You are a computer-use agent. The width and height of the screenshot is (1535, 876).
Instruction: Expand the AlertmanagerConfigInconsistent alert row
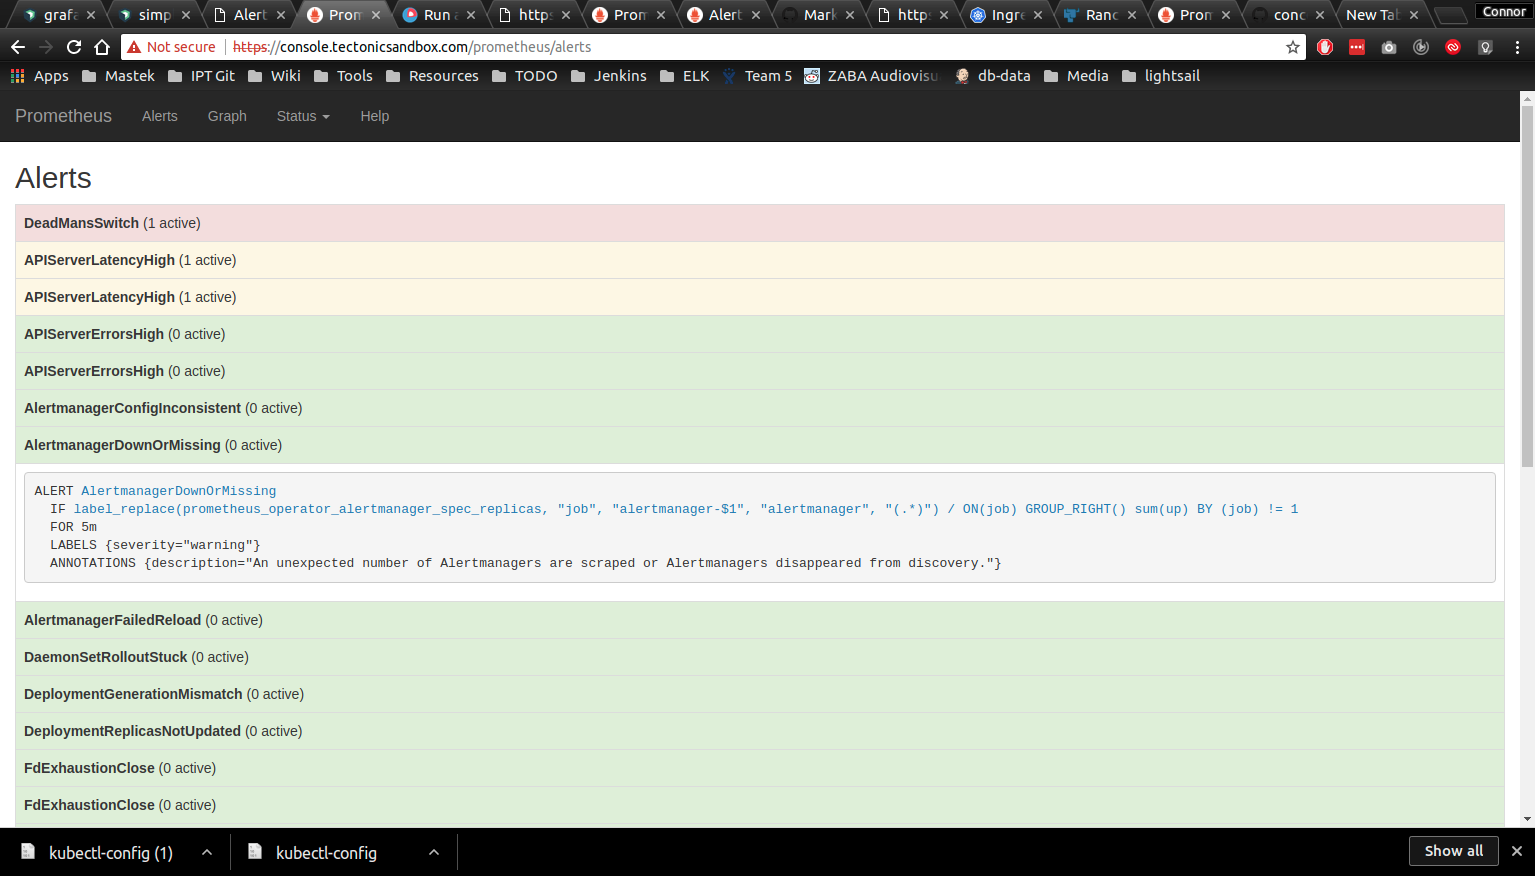pos(760,408)
